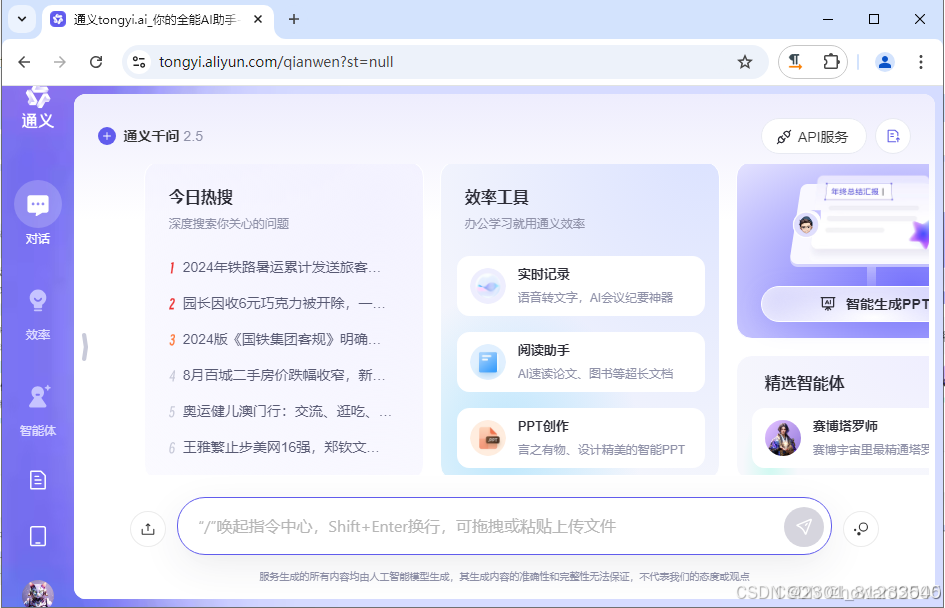This screenshot has width=945, height=608.
Task: Click the translate extension icon
Action: [x=796, y=61]
